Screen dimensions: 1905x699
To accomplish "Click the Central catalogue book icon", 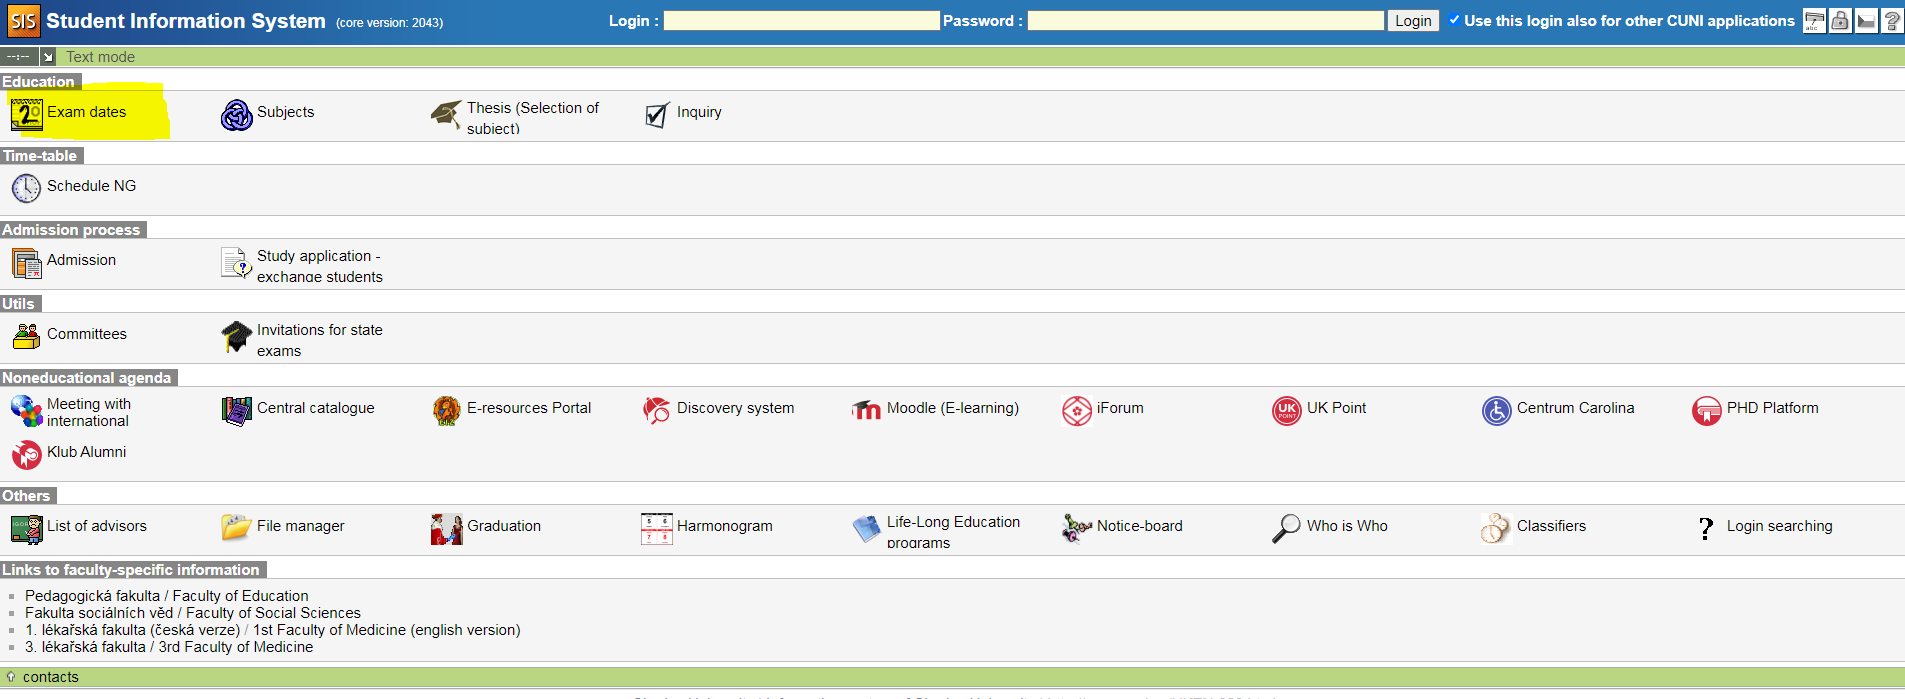I will [236, 410].
